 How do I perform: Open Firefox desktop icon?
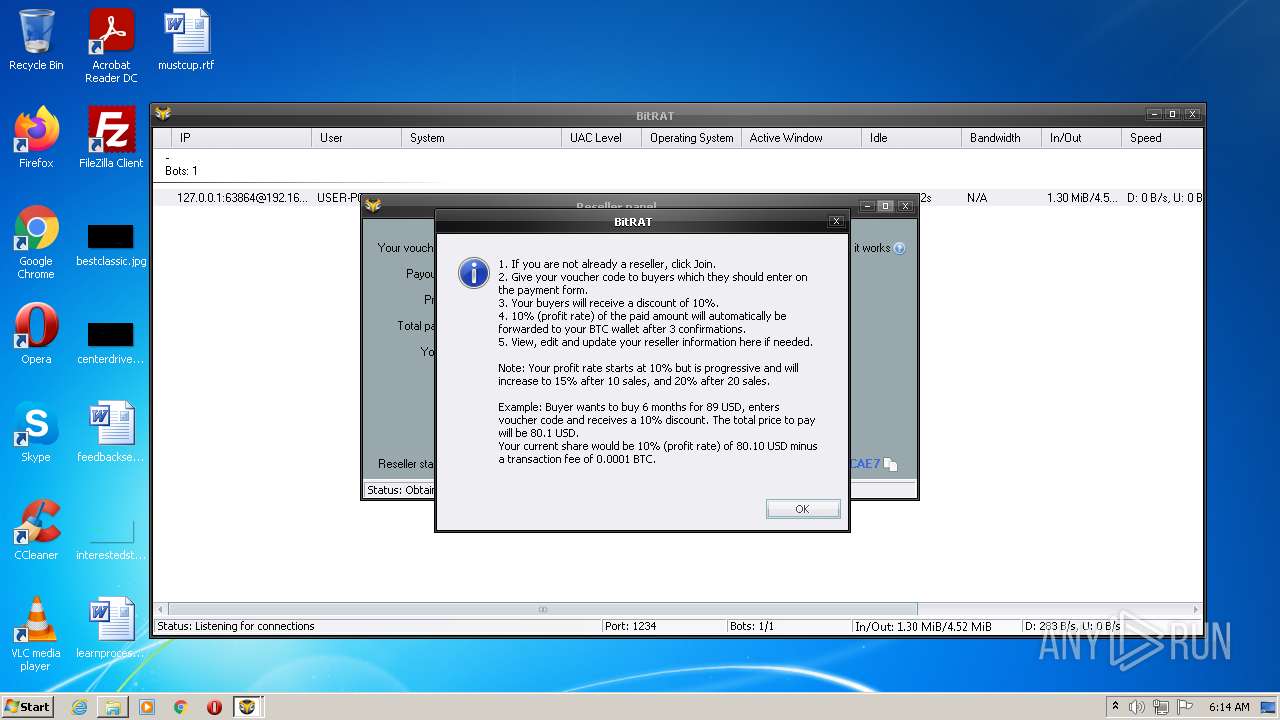(36, 138)
